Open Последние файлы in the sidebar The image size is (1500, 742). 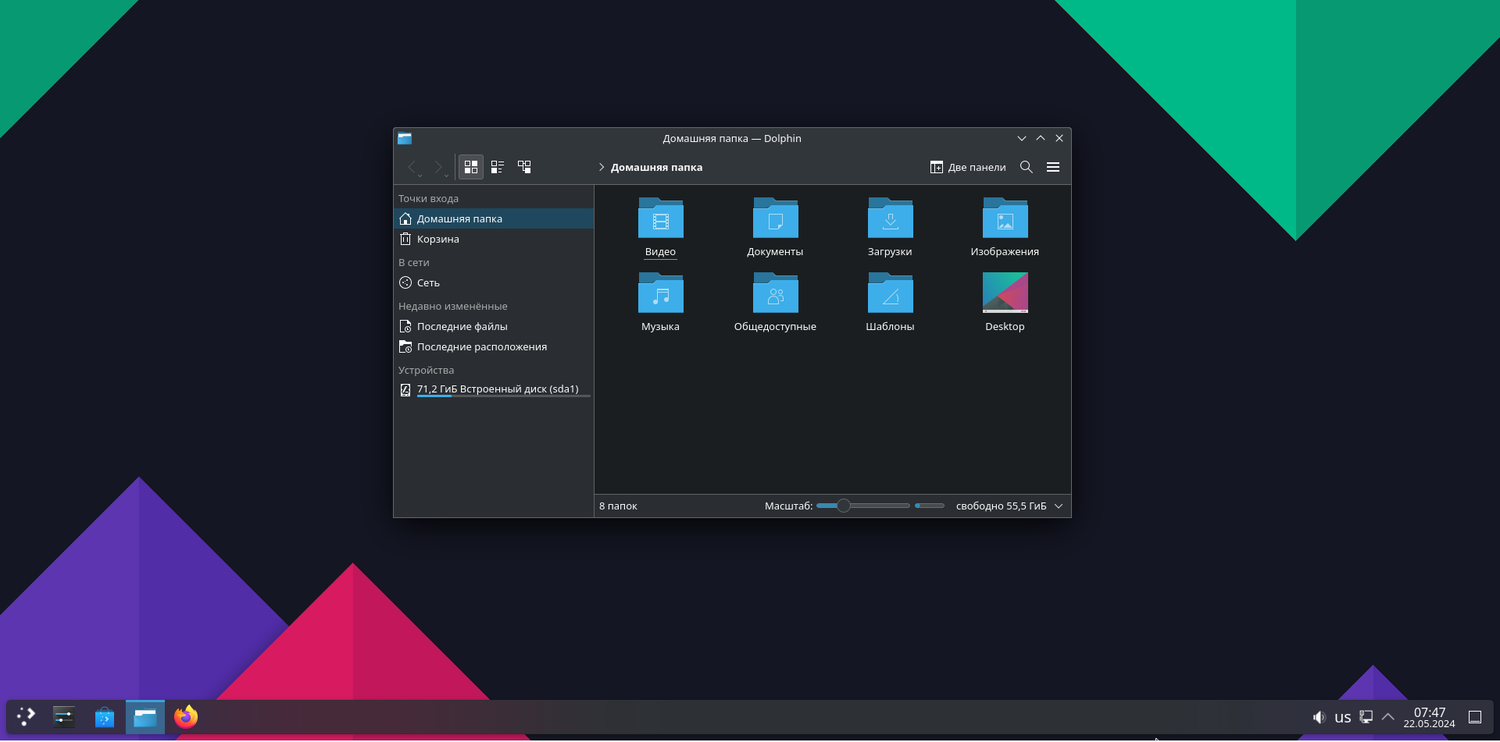tap(494, 326)
